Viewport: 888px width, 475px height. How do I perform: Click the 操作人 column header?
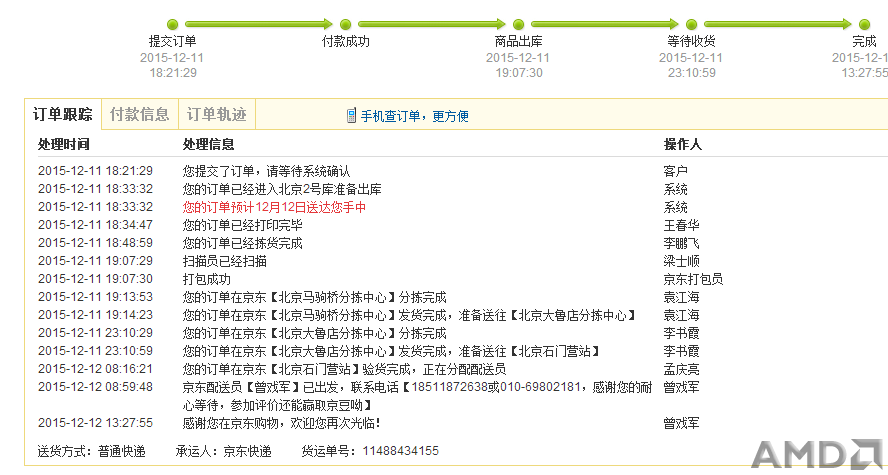tap(682, 144)
